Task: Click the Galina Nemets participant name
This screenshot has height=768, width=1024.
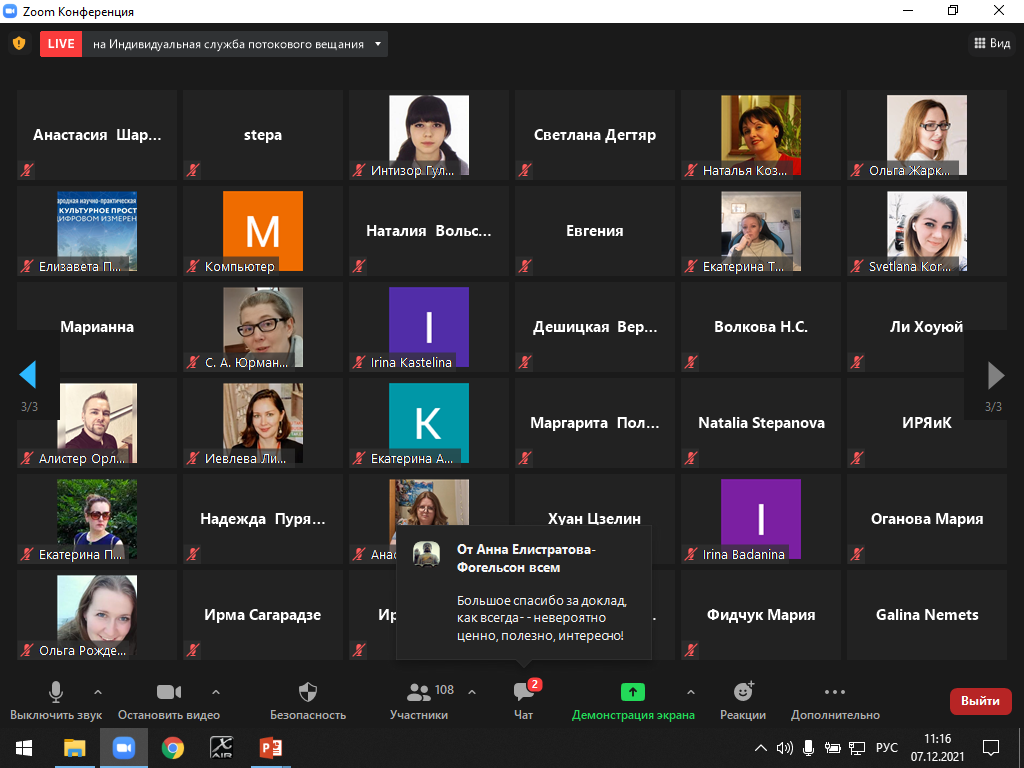Action: click(x=927, y=615)
